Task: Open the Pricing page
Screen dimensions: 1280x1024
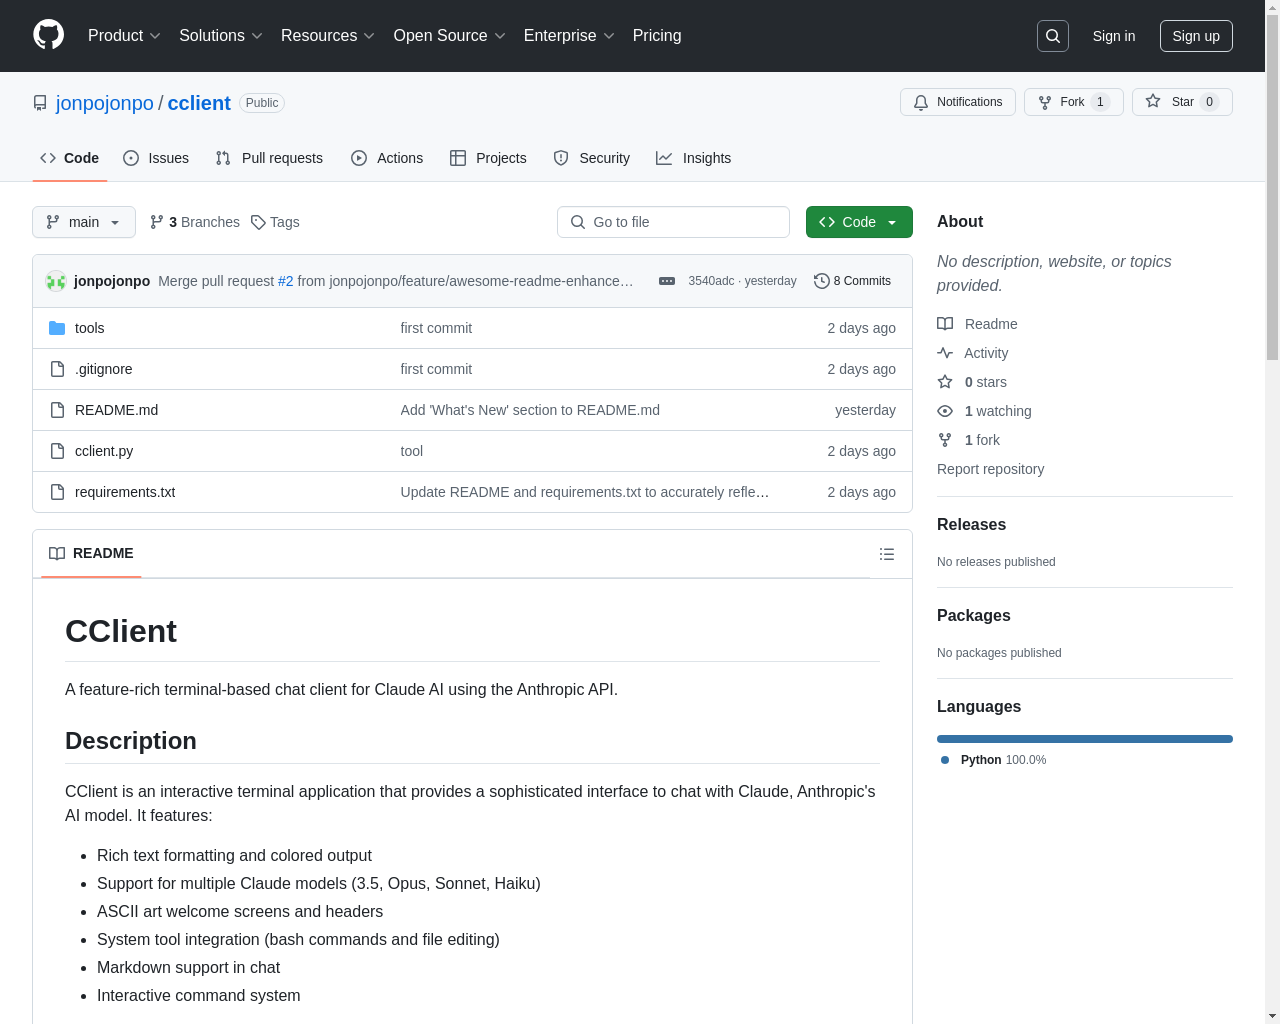Action: pyautogui.click(x=657, y=36)
